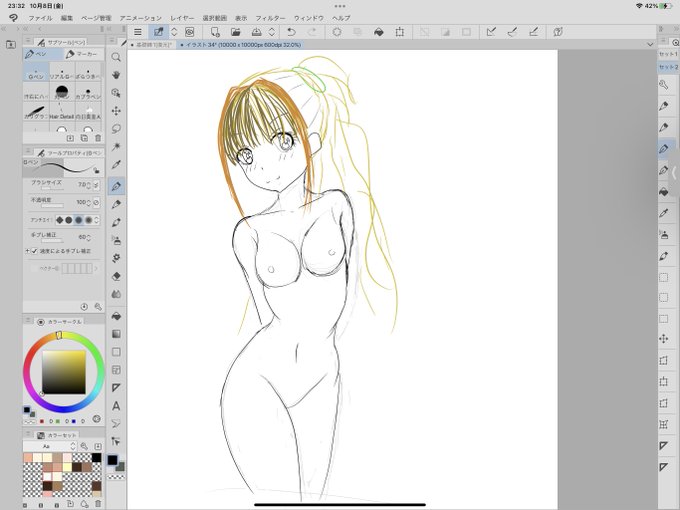Select the Eyedropper tool in the tool palette
The height and width of the screenshot is (510, 680).
[116, 164]
